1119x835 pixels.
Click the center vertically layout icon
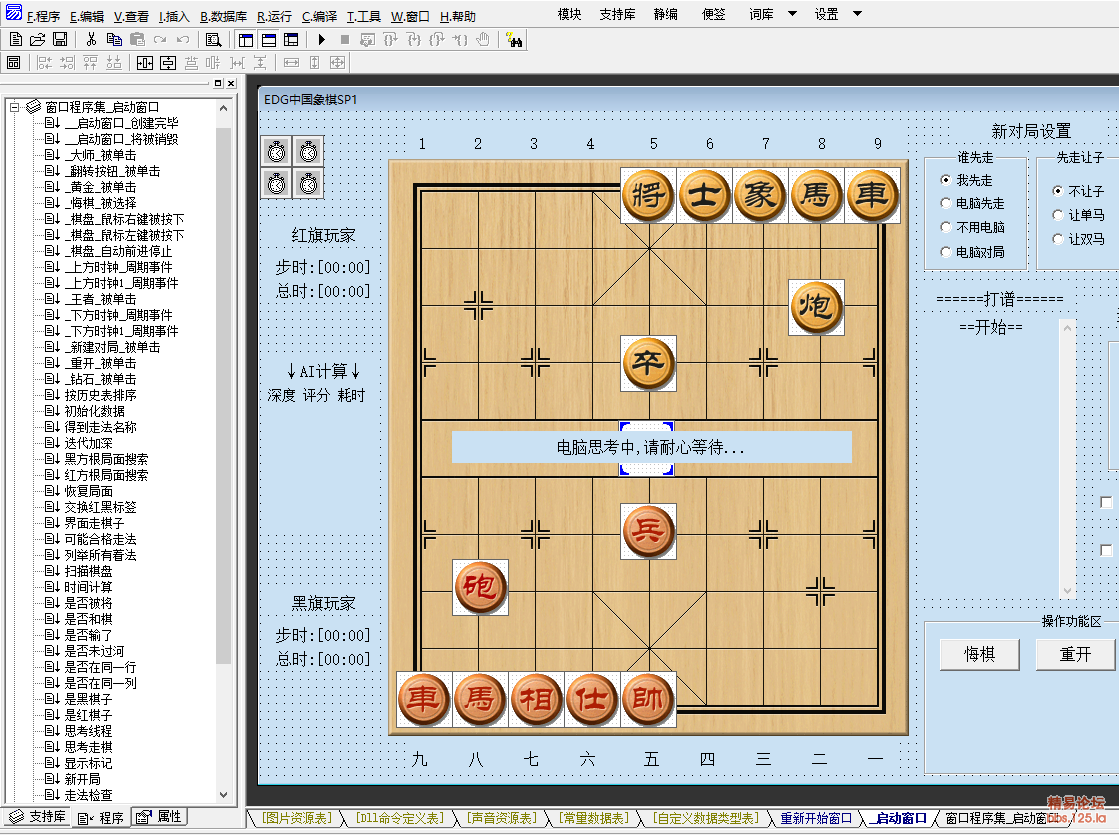pyautogui.click(x=168, y=63)
